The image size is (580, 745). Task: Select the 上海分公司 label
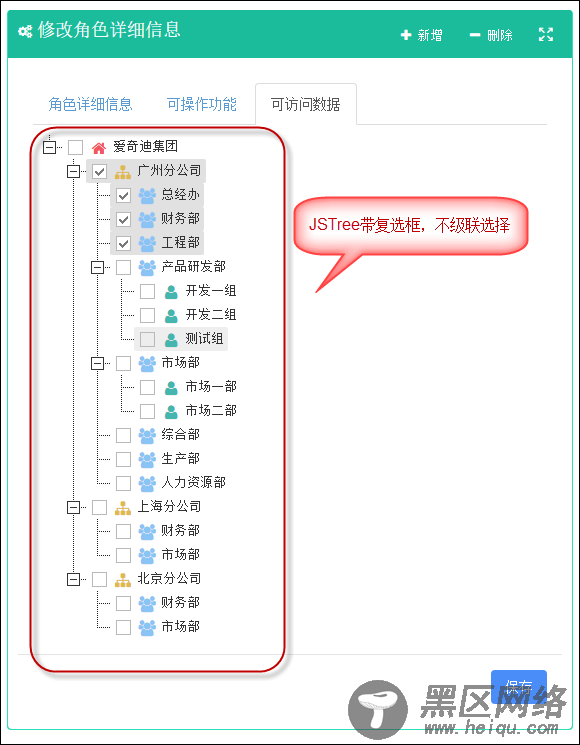click(169, 507)
